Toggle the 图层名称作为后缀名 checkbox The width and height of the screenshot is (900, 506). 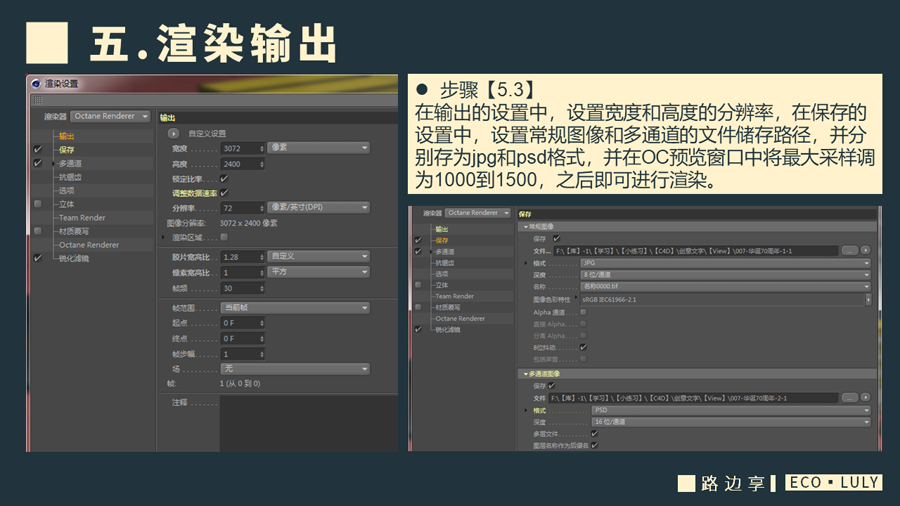click(595, 445)
